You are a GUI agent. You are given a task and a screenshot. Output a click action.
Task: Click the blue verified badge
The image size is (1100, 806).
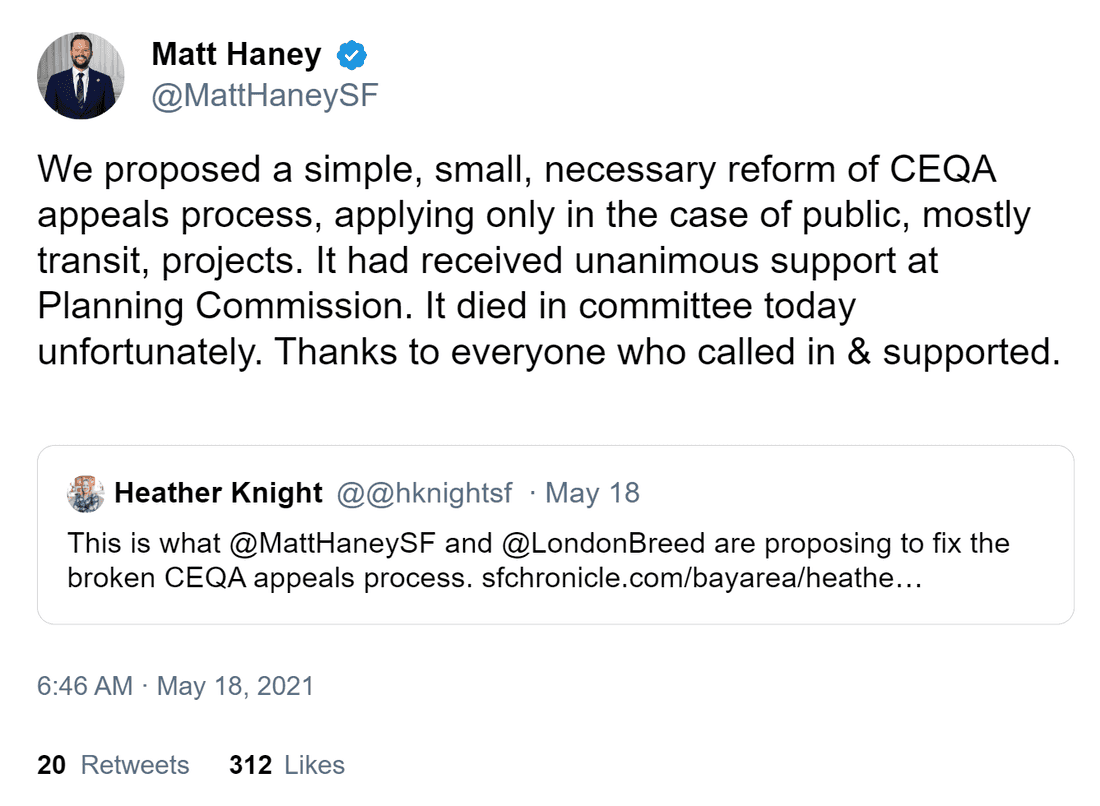[350, 55]
